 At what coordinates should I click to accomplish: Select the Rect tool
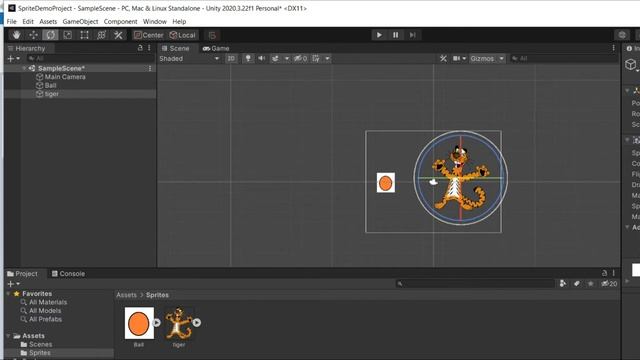tap(84, 35)
